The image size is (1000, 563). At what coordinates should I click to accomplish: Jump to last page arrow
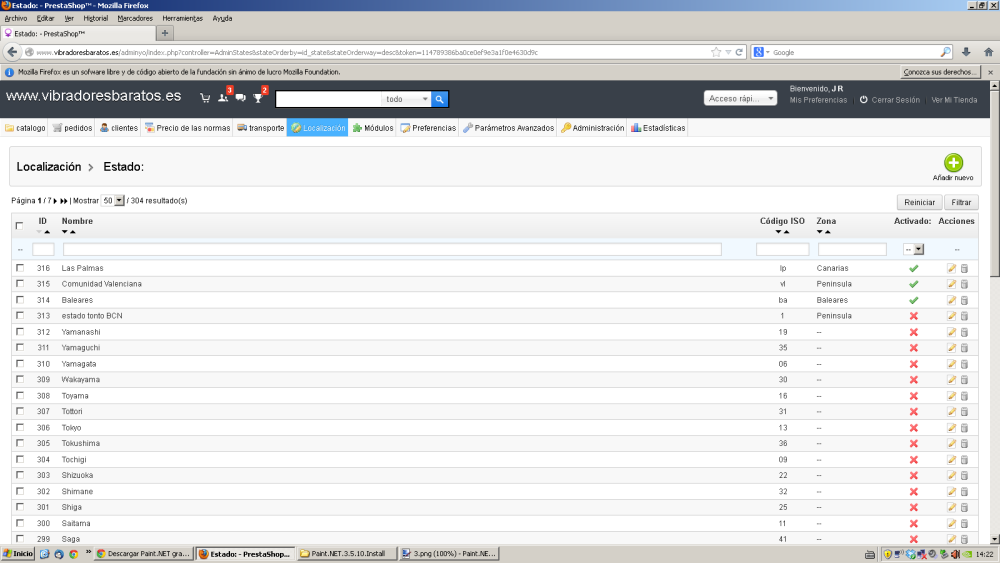[64, 201]
